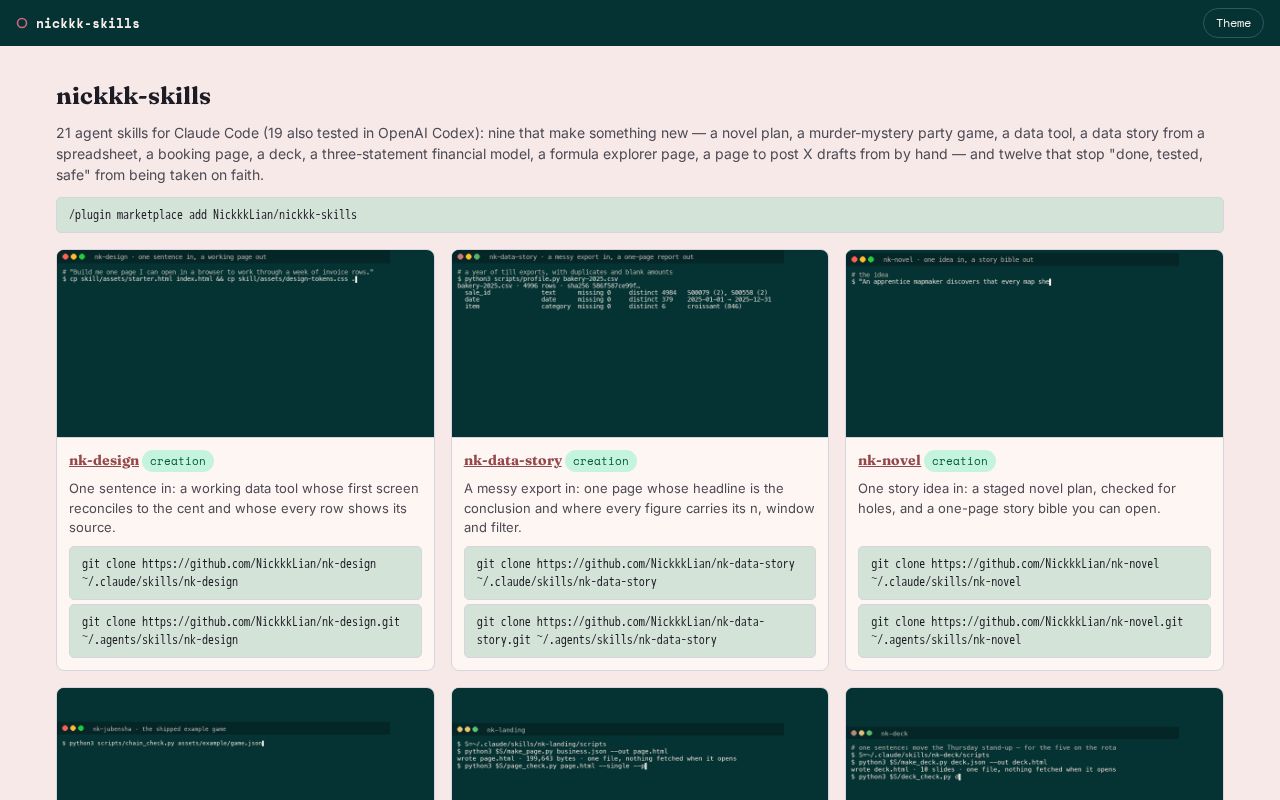Toggle the Theme button
This screenshot has height=800, width=1280.
click(1233, 23)
